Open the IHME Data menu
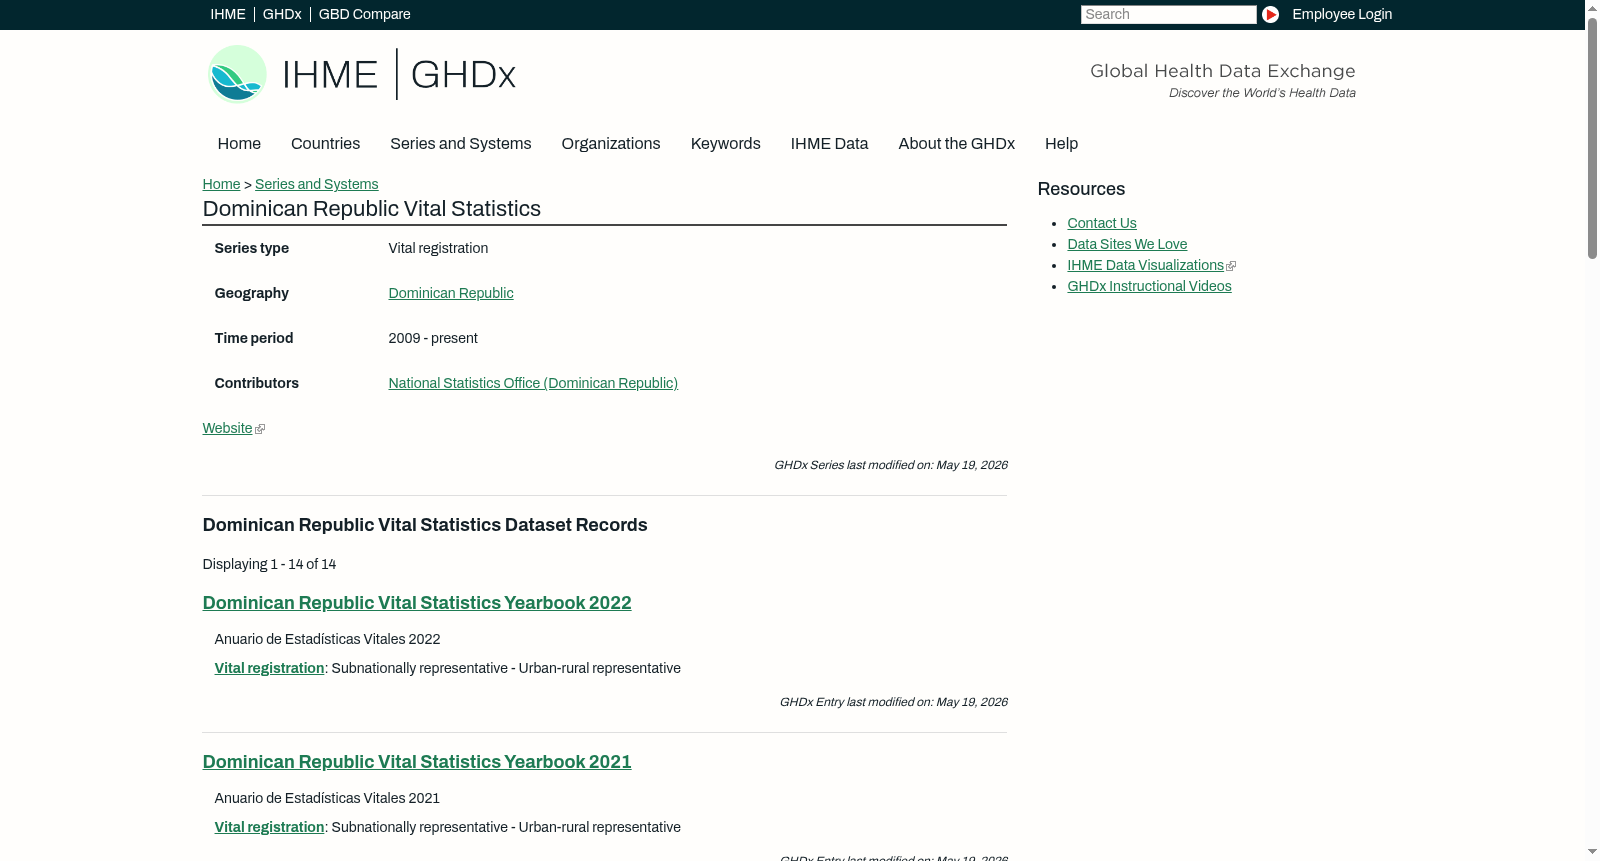This screenshot has height=861, width=1600. point(829,144)
